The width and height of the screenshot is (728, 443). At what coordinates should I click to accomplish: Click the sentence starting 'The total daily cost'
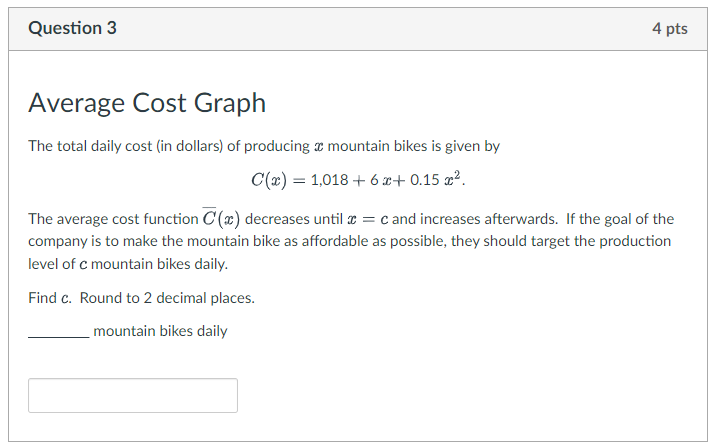coord(264,146)
